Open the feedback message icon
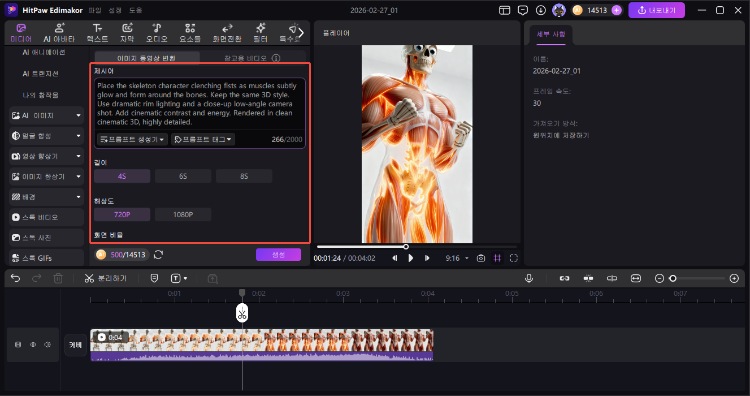The image size is (750, 396). [523, 10]
